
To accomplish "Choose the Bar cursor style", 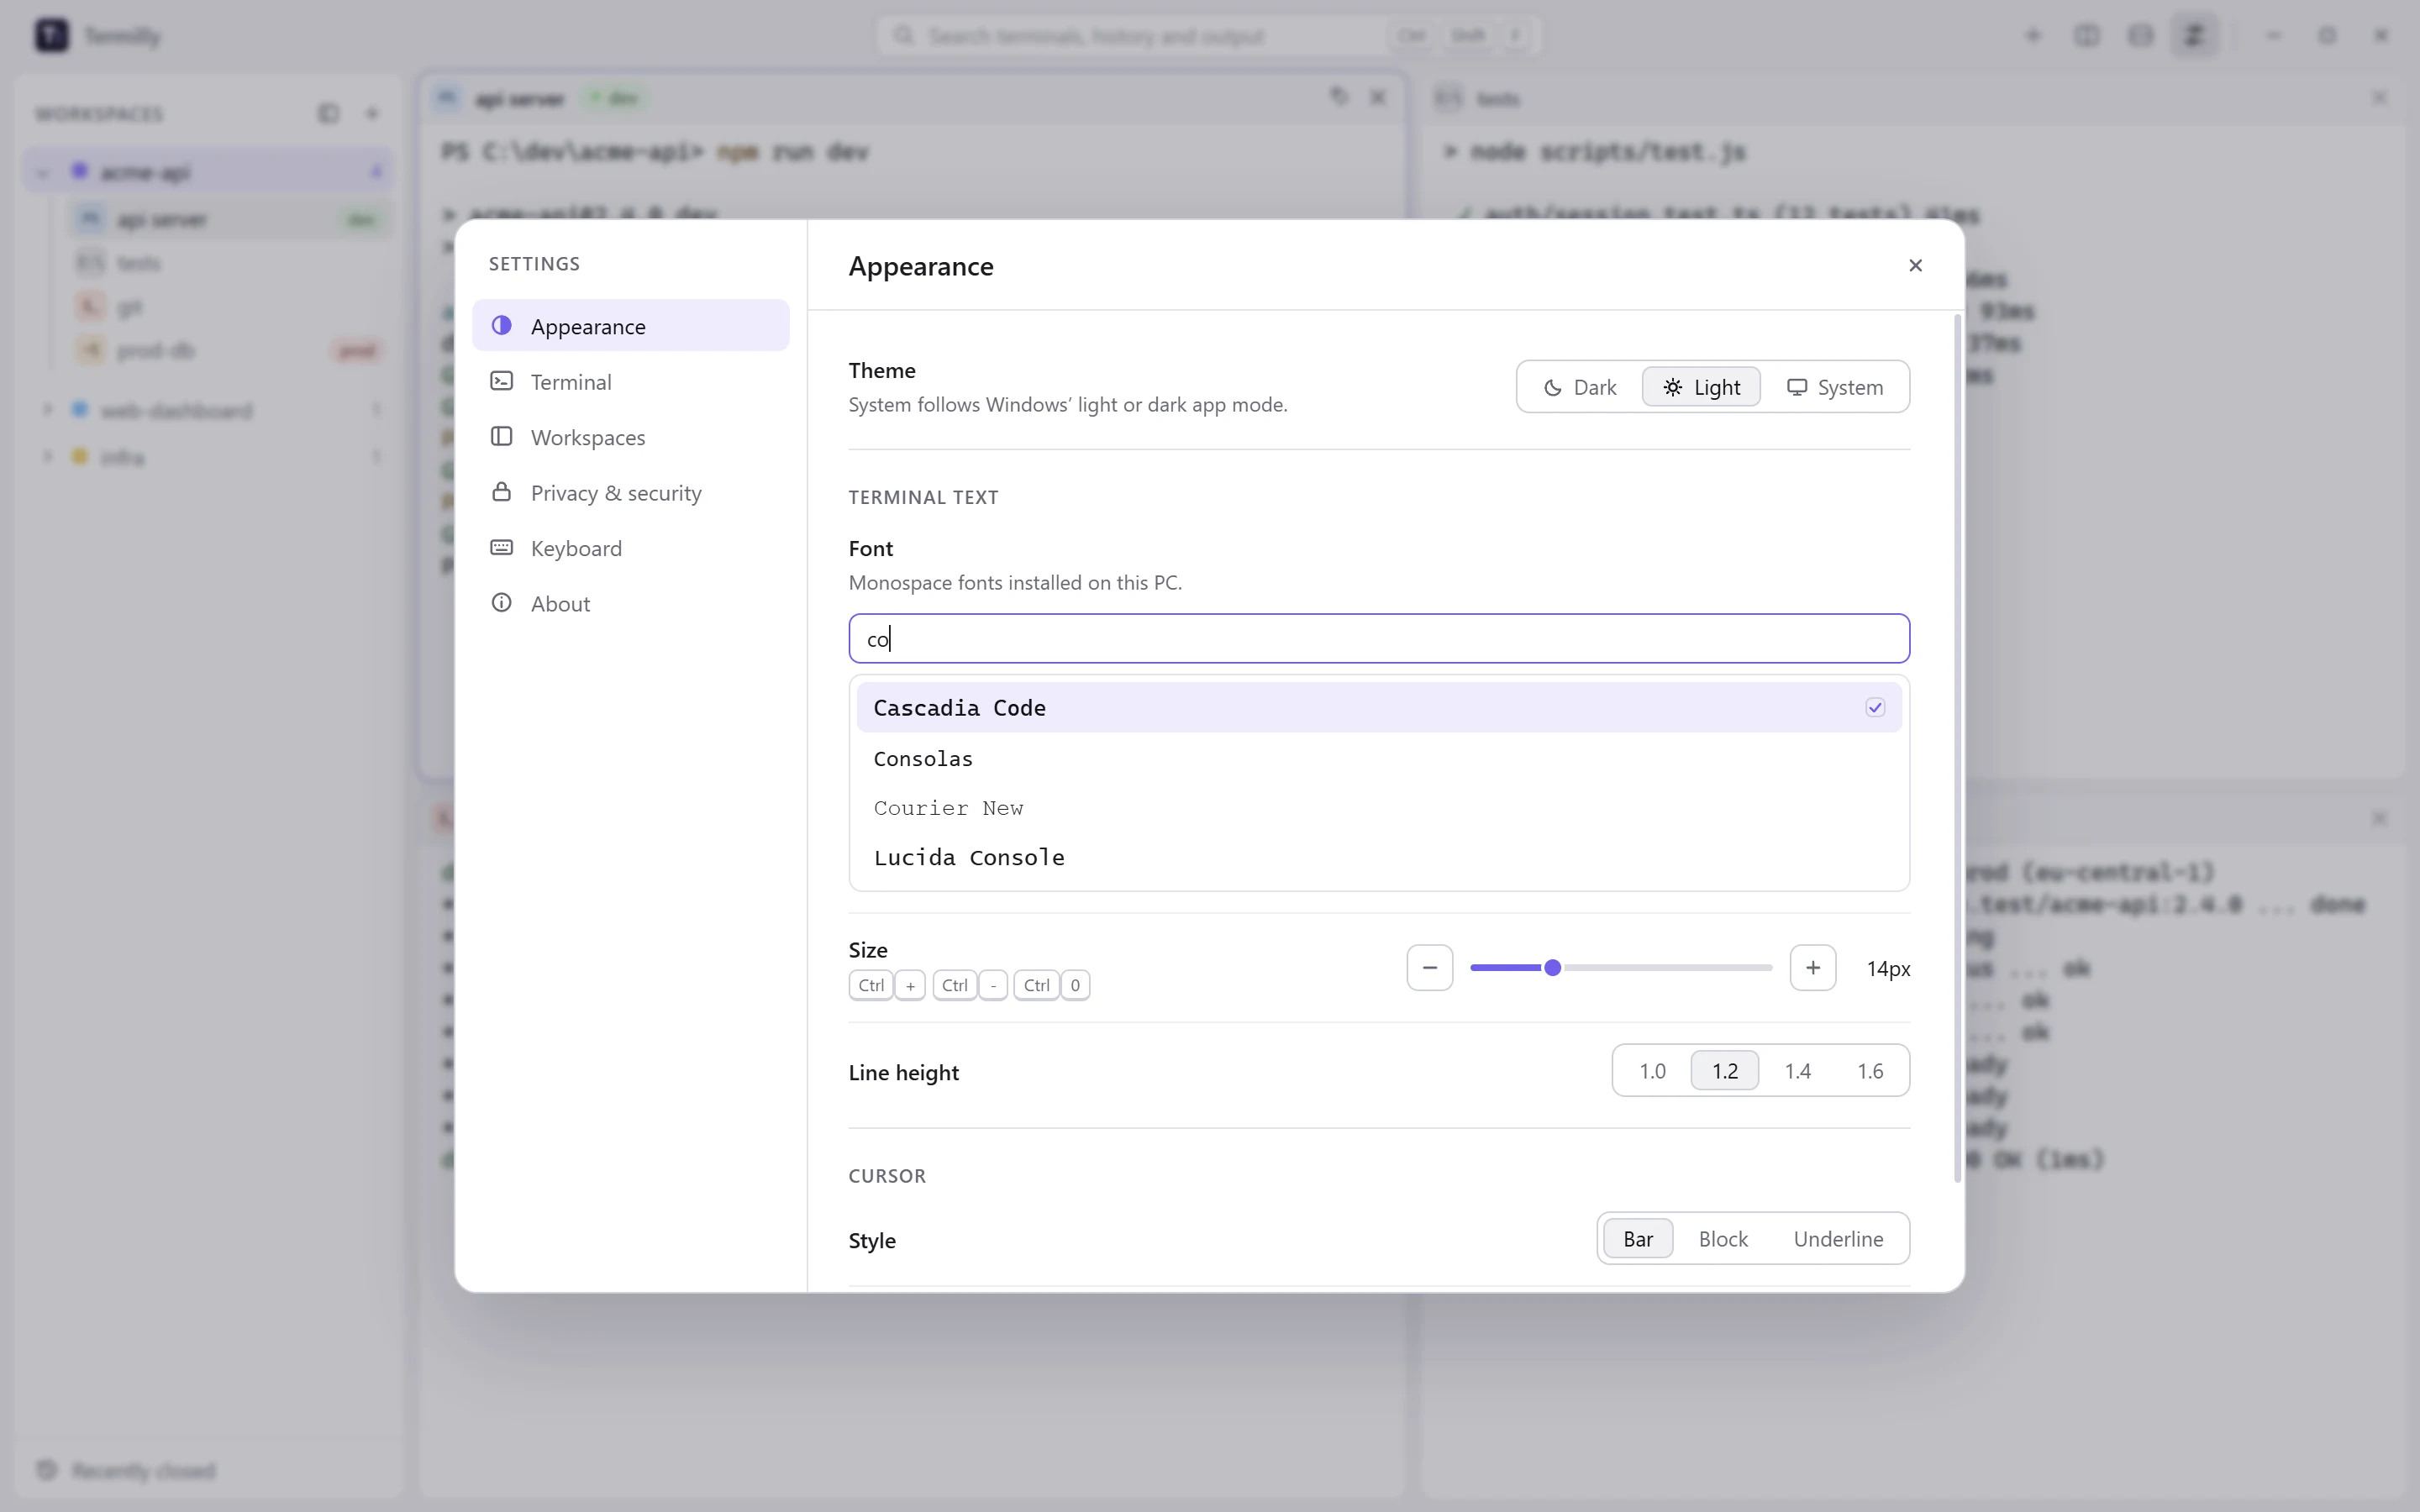I will pyautogui.click(x=1638, y=1239).
